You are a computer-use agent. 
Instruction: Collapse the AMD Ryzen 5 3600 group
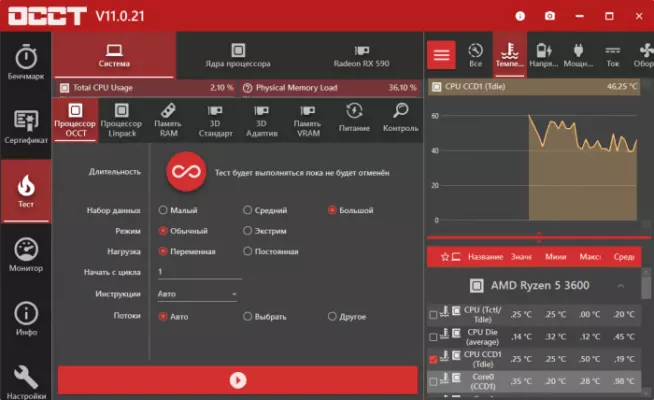[x=620, y=285]
